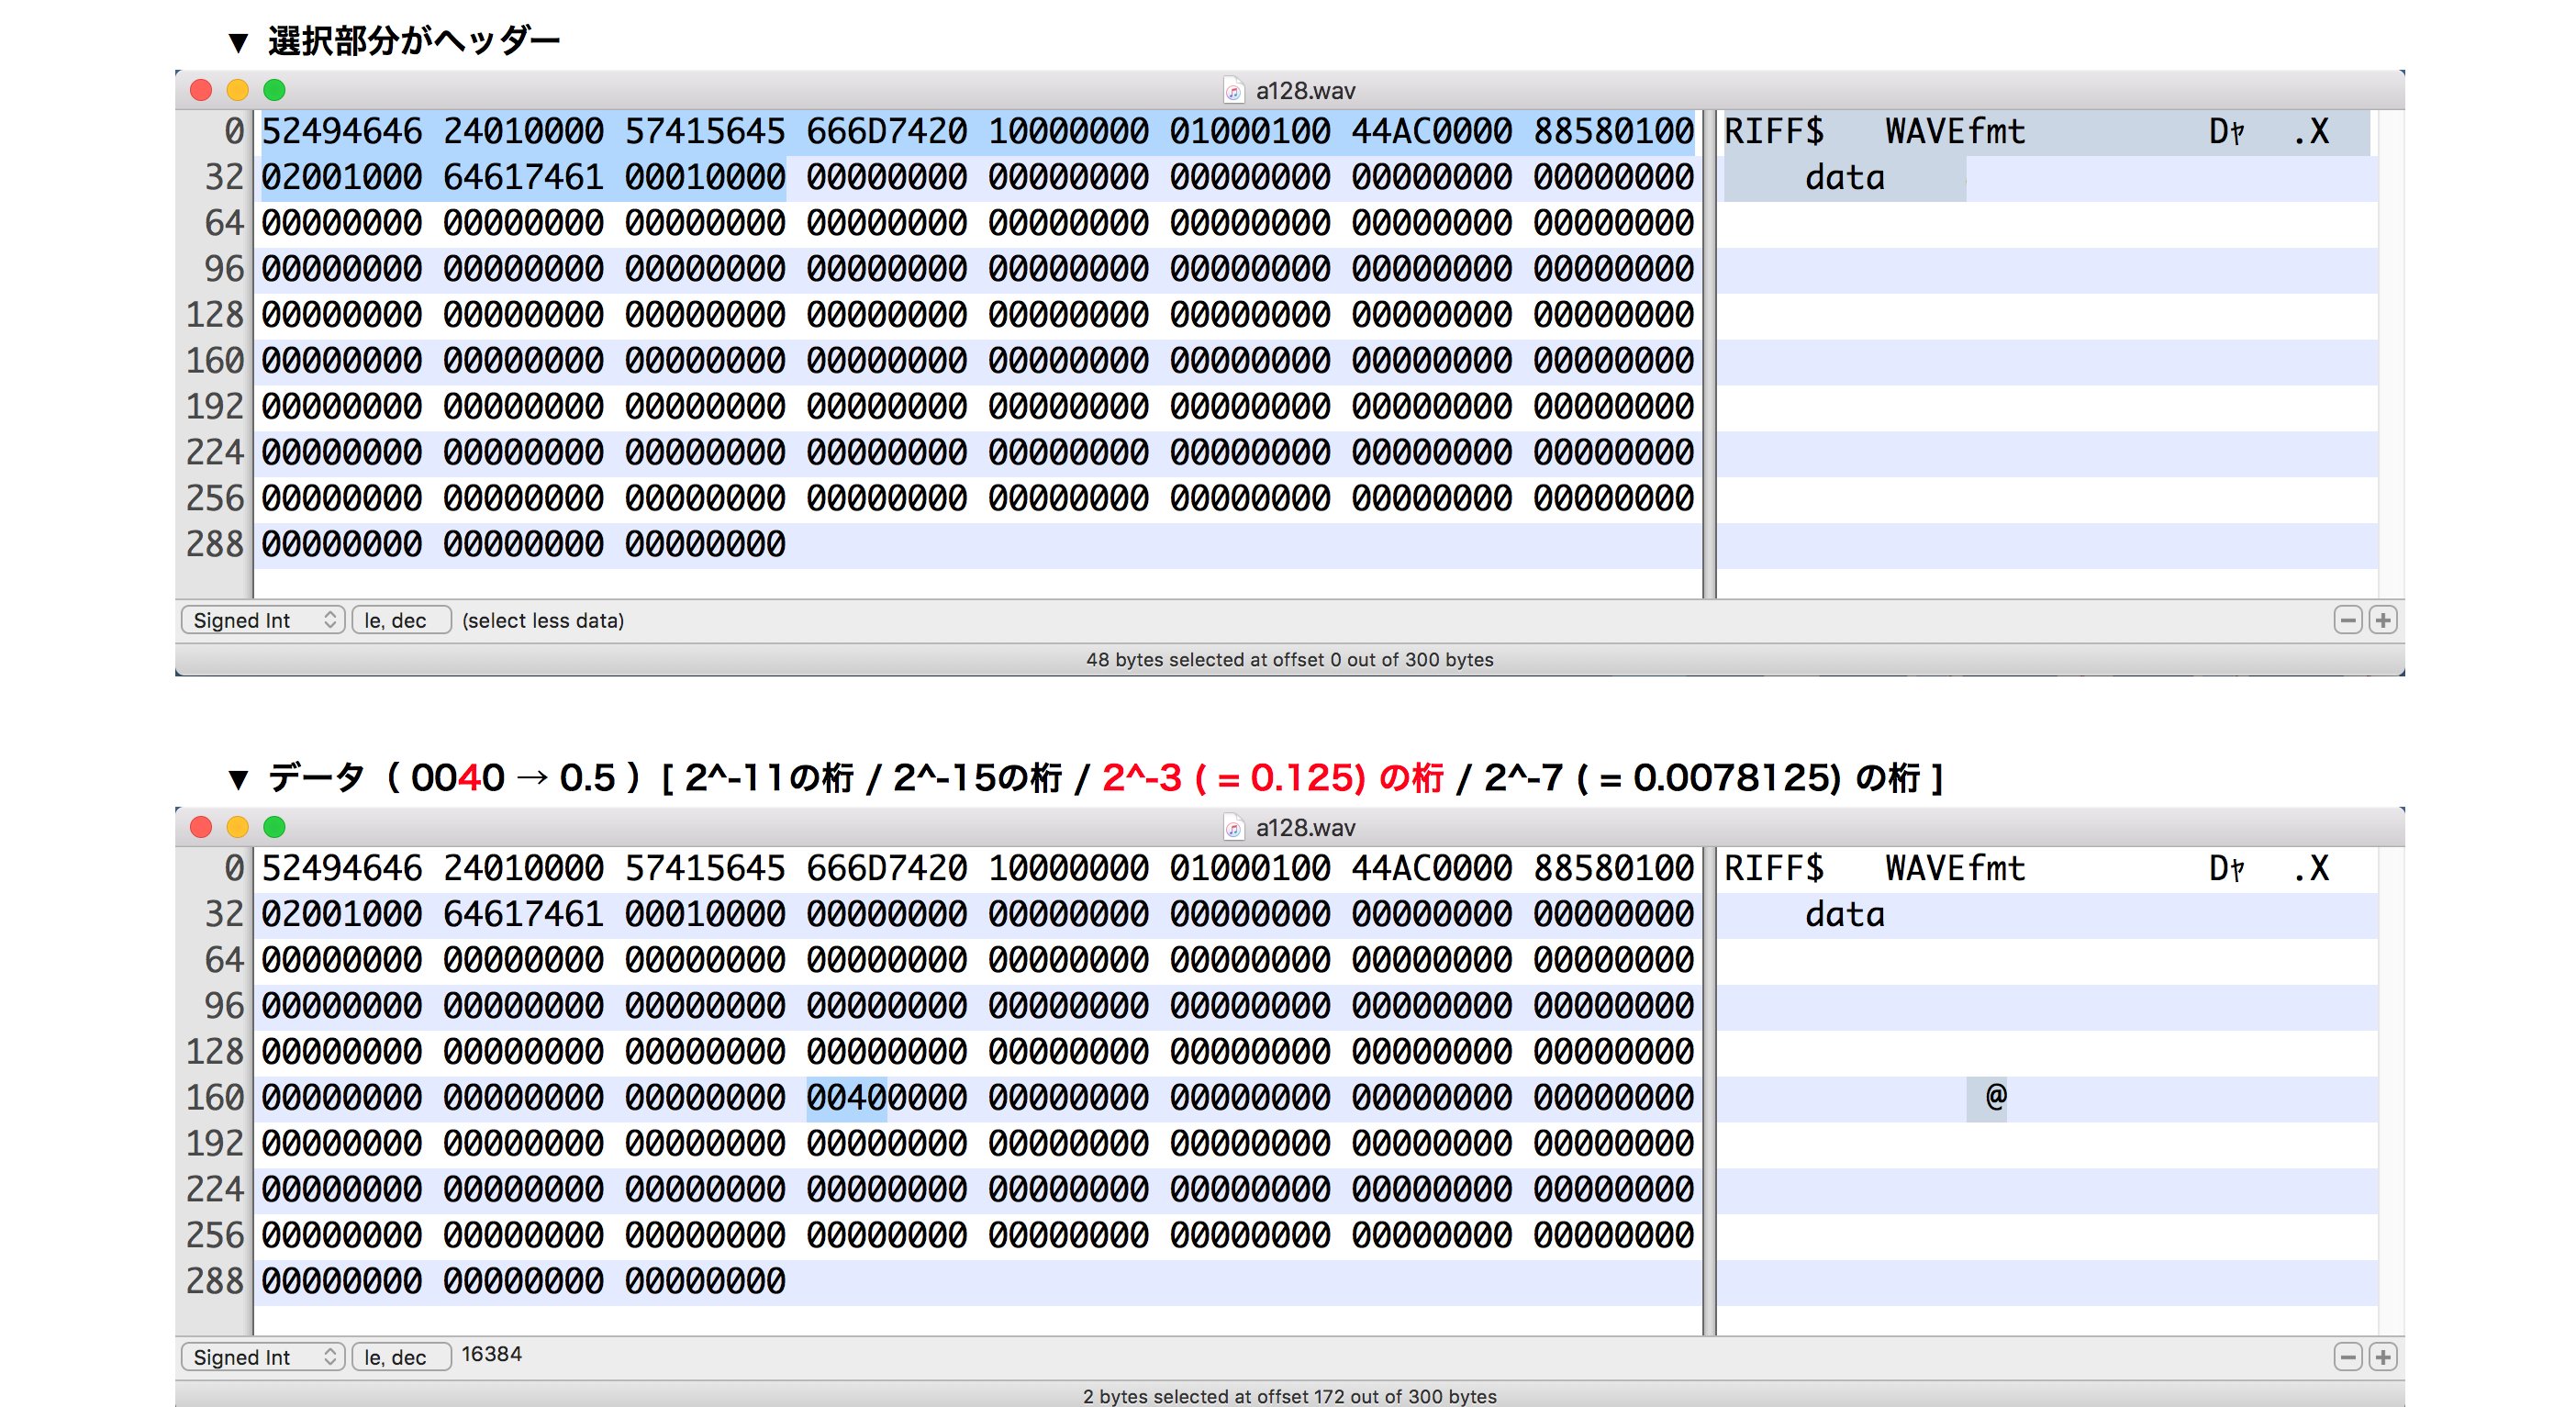Click the 16384 value field in bottom window

[491, 1354]
